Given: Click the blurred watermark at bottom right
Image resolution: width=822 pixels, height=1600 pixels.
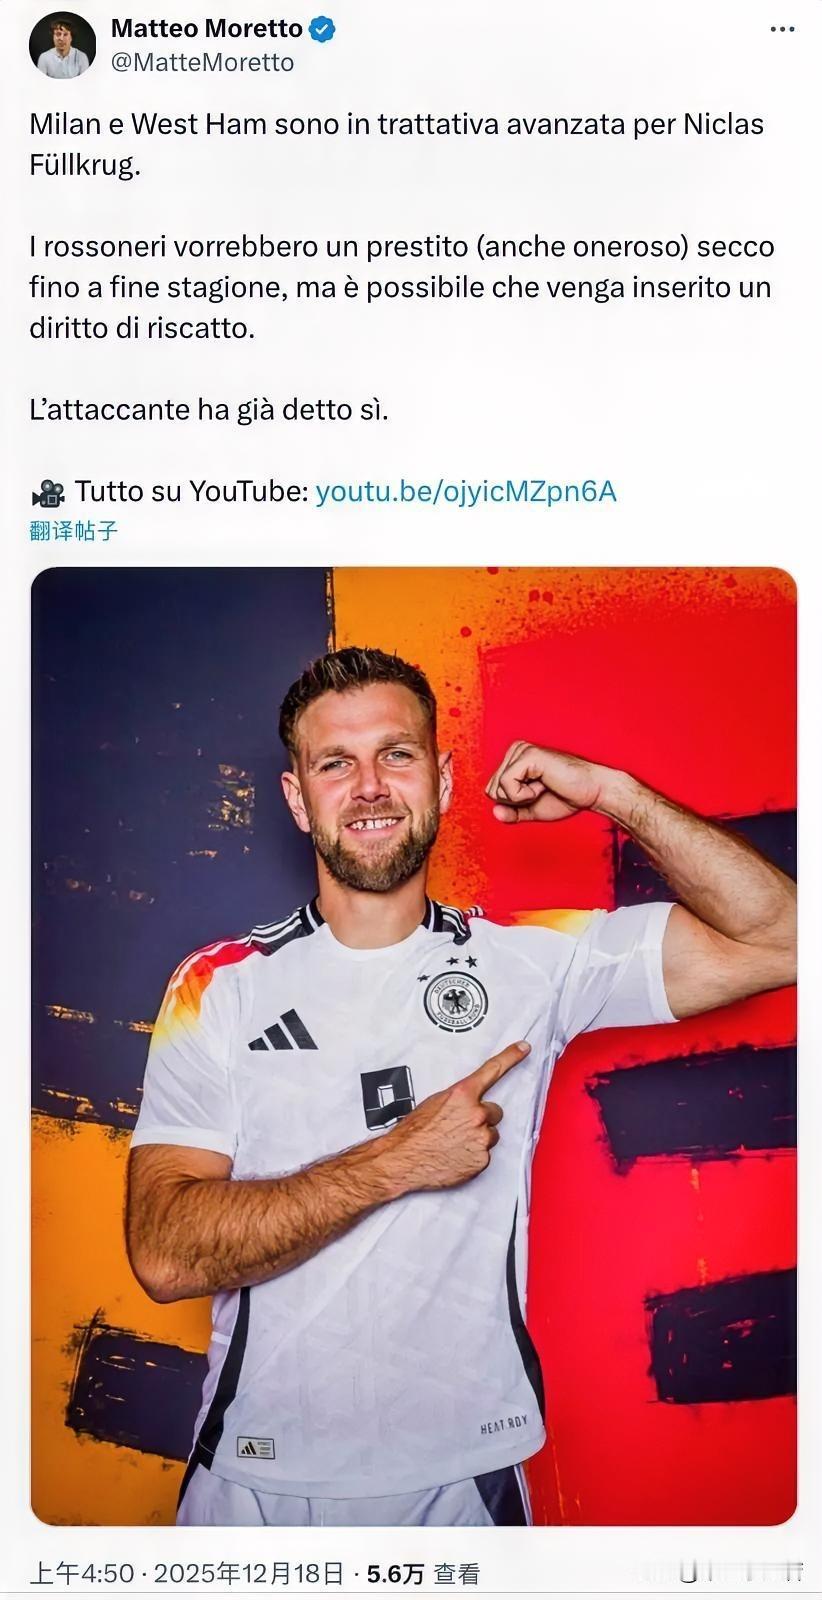Looking at the screenshot, I should click(738, 1573).
